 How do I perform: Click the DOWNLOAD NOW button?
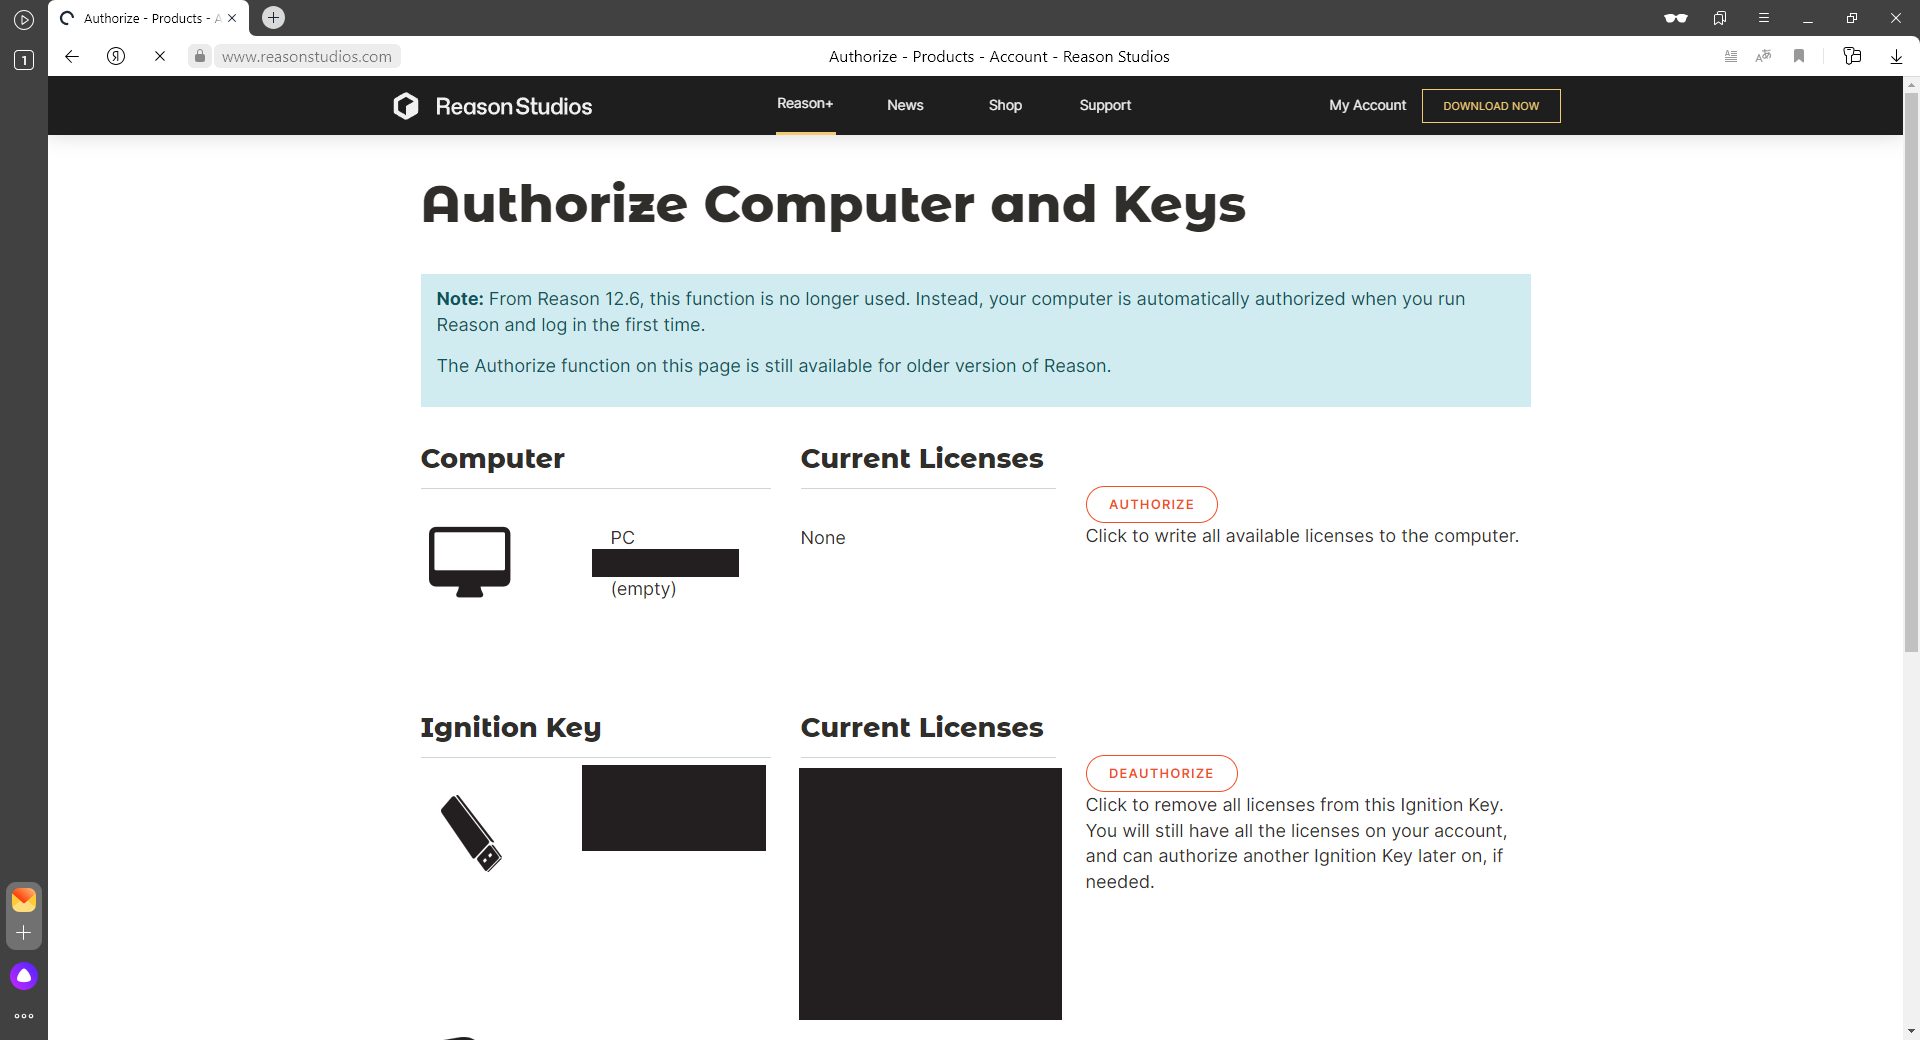tap(1491, 106)
